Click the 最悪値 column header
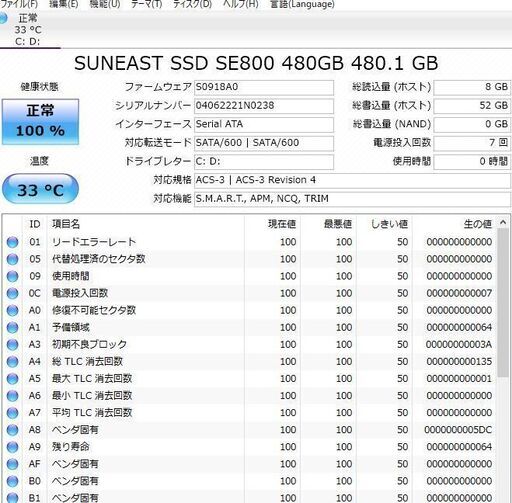The height and width of the screenshot is (503, 512). 328,224
